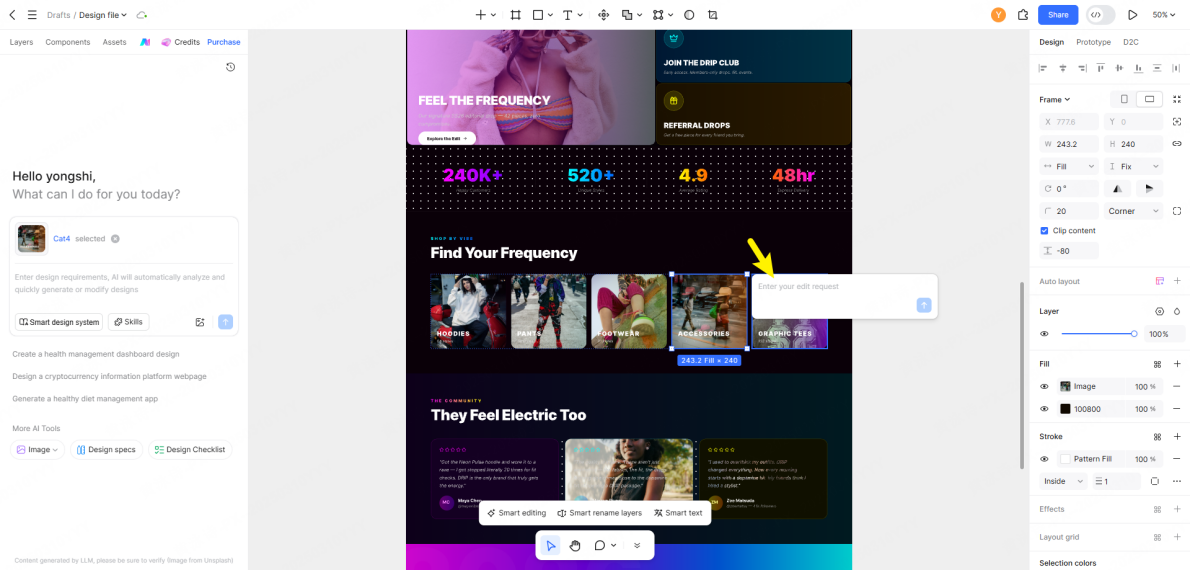Image resolution: width=1190 pixels, height=570 pixels.
Task: Submit the inline edit request arrow
Action: (x=924, y=305)
